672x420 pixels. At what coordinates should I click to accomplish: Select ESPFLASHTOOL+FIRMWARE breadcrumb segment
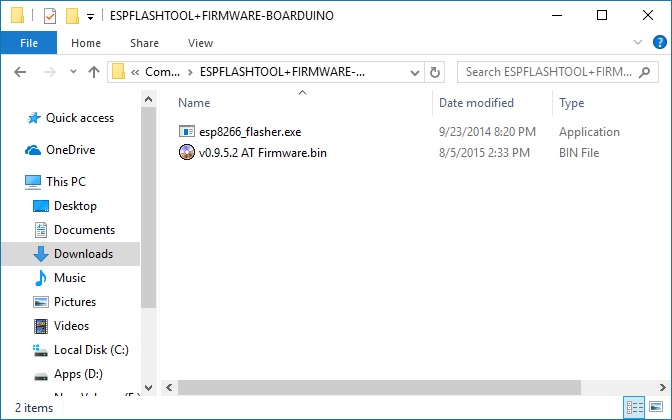coord(282,72)
